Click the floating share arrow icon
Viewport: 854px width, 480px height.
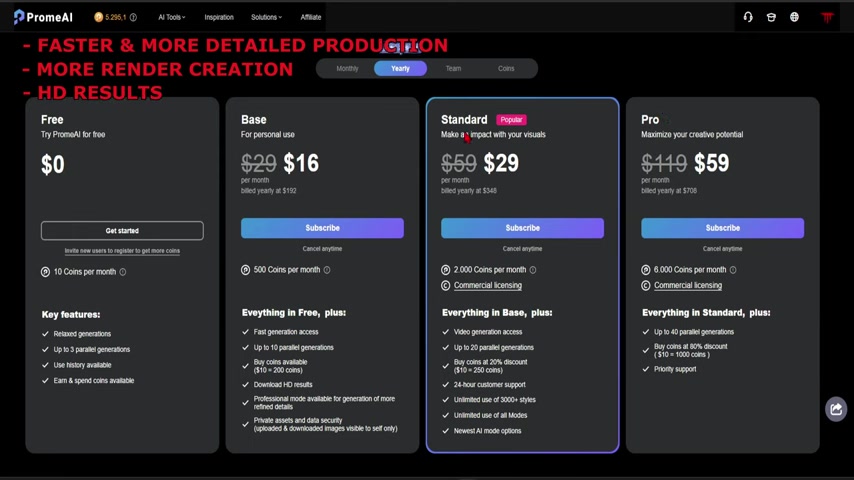(x=835, y=409)
